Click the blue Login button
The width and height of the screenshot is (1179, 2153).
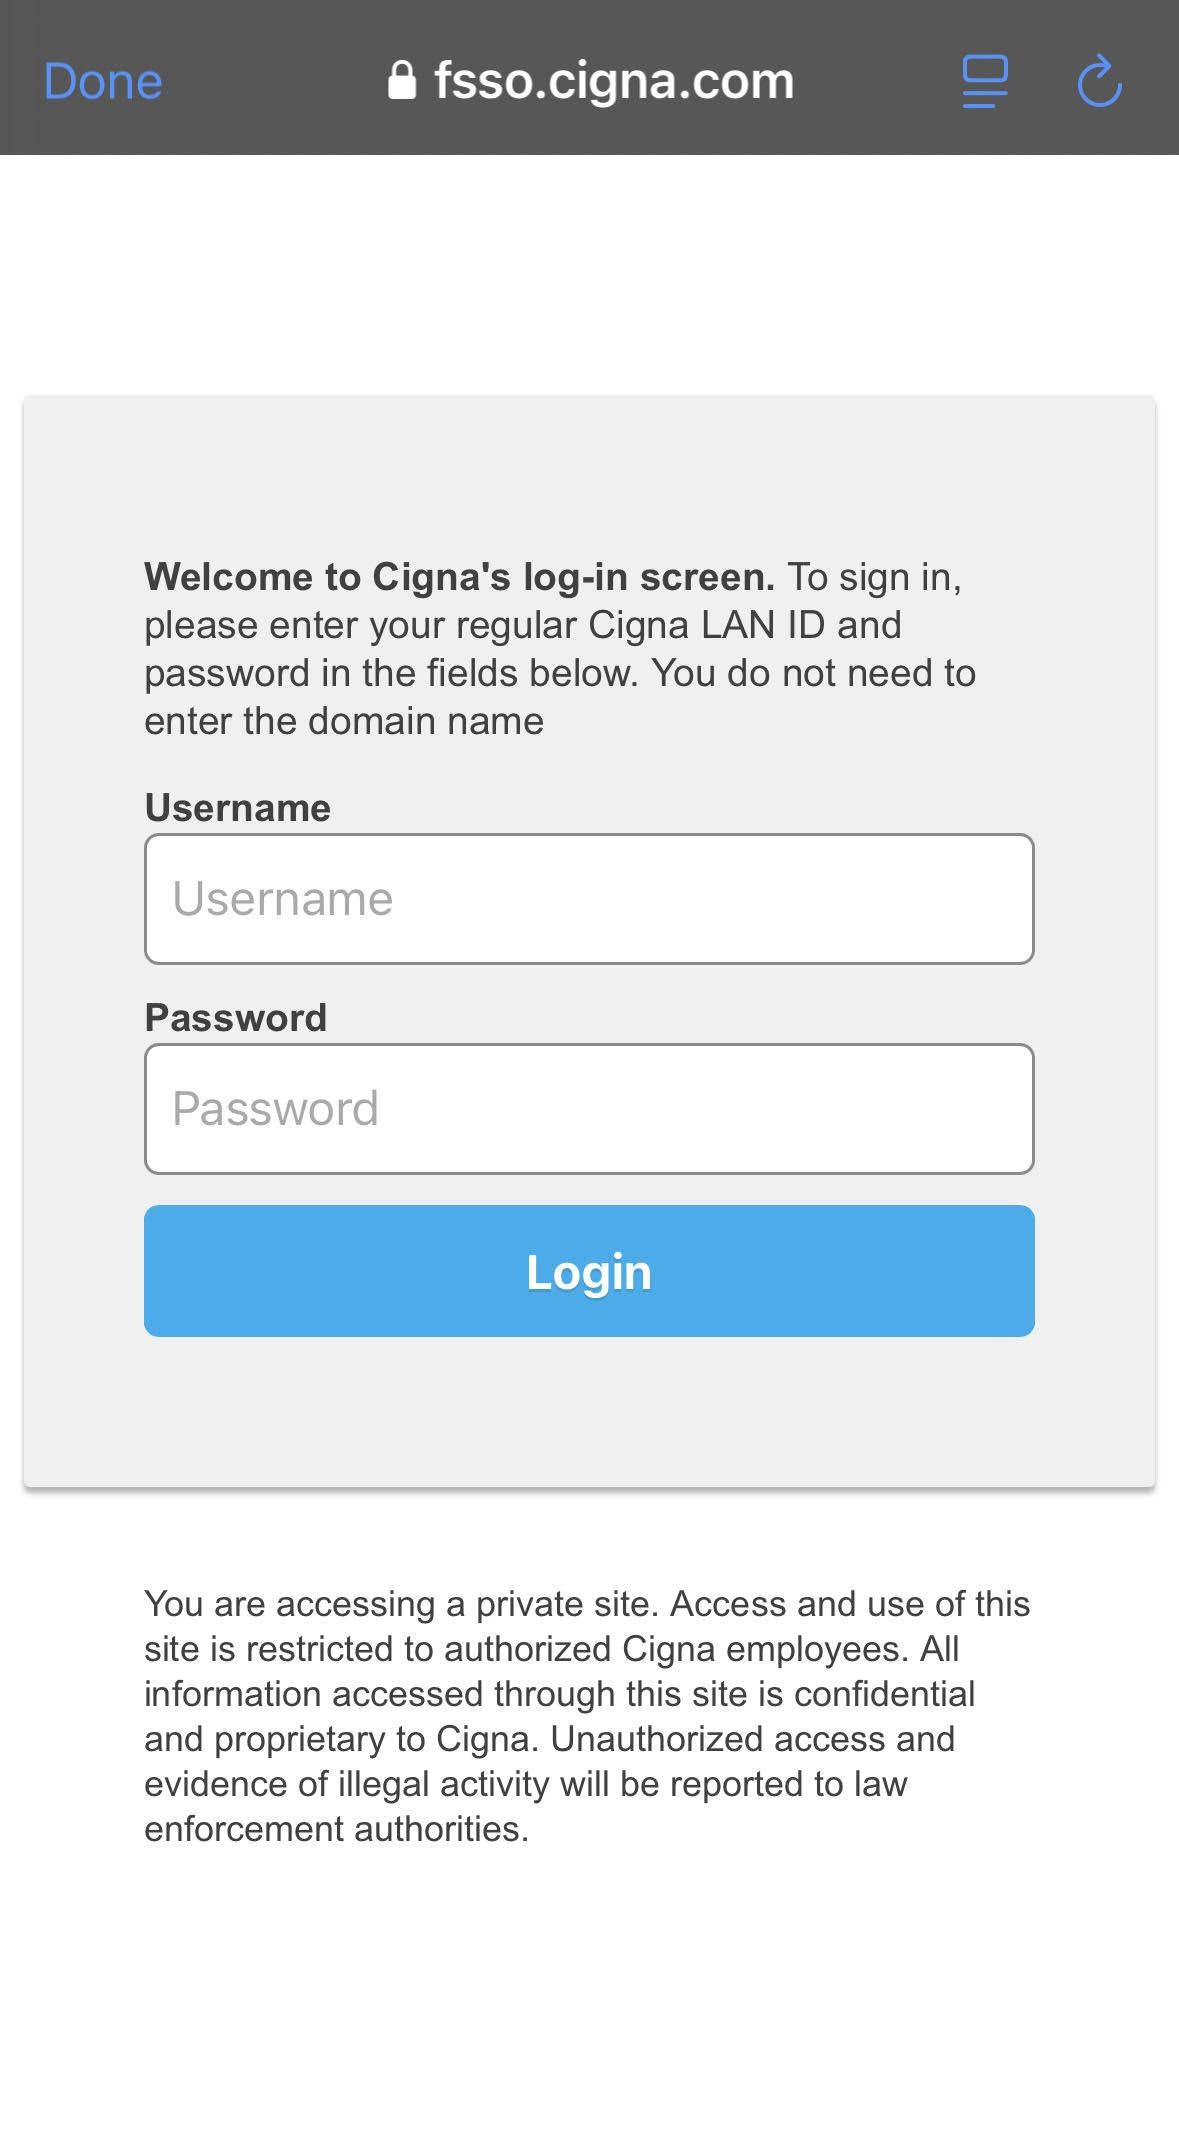[589, 1271]
